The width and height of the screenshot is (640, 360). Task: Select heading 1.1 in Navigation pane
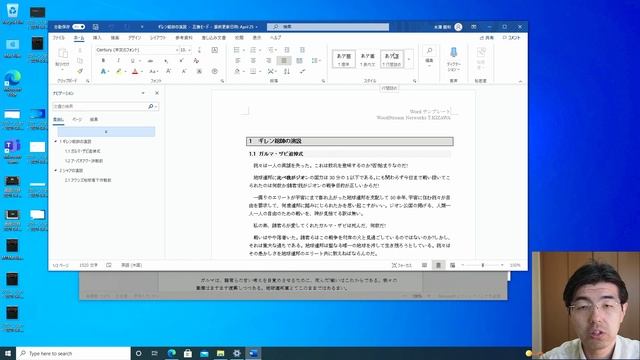click(82, 151)
